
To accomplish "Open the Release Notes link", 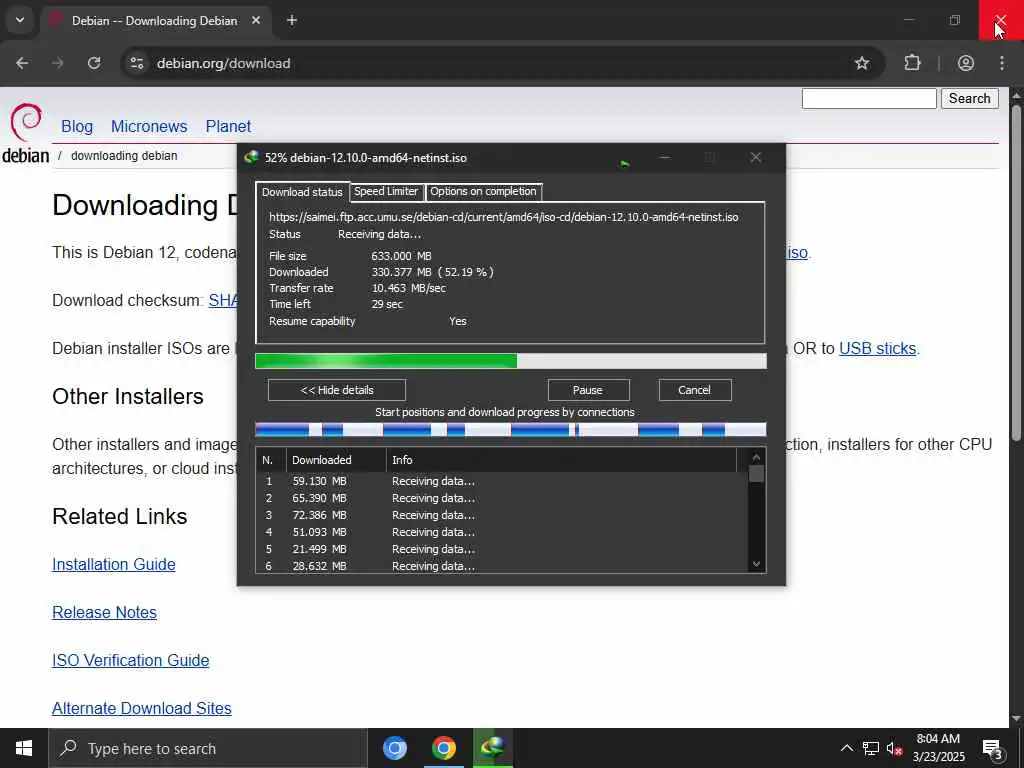I will tap(104, 613).
